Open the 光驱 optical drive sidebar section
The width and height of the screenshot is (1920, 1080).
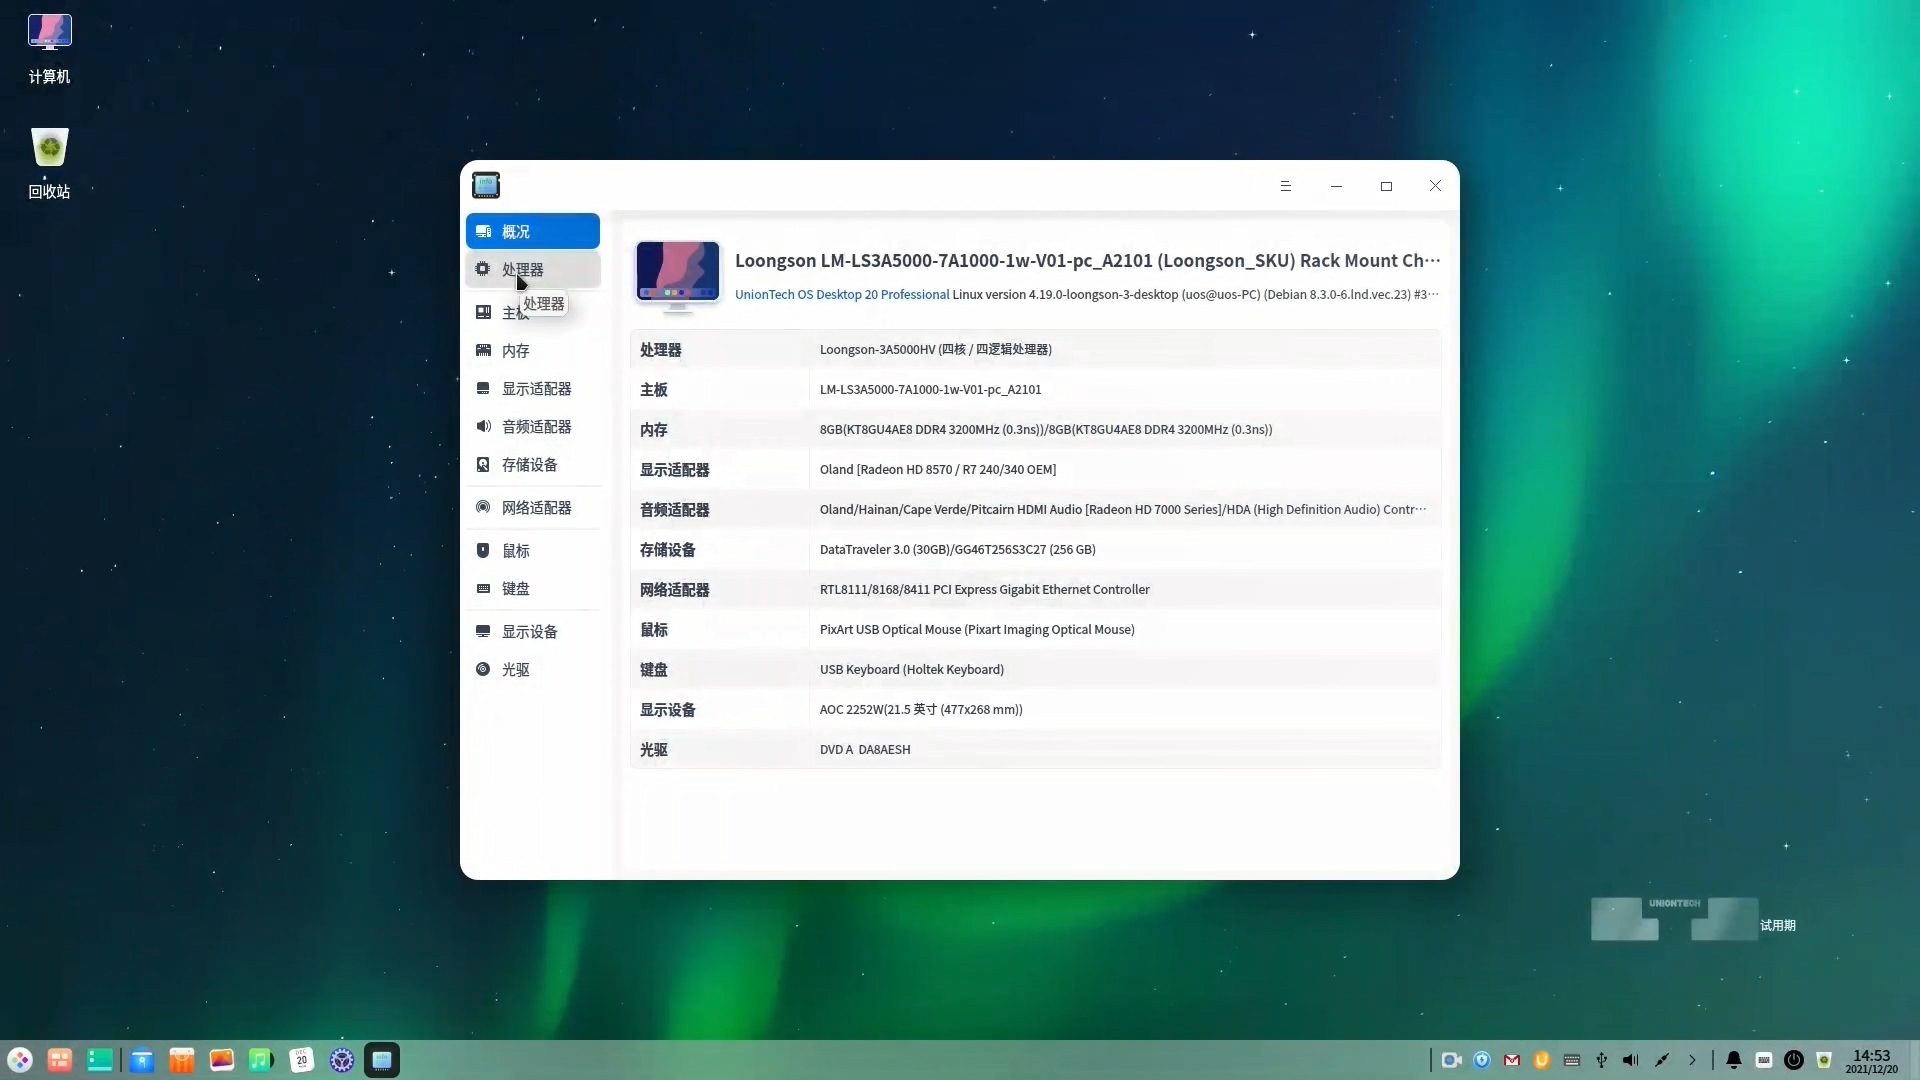point(532,670)
